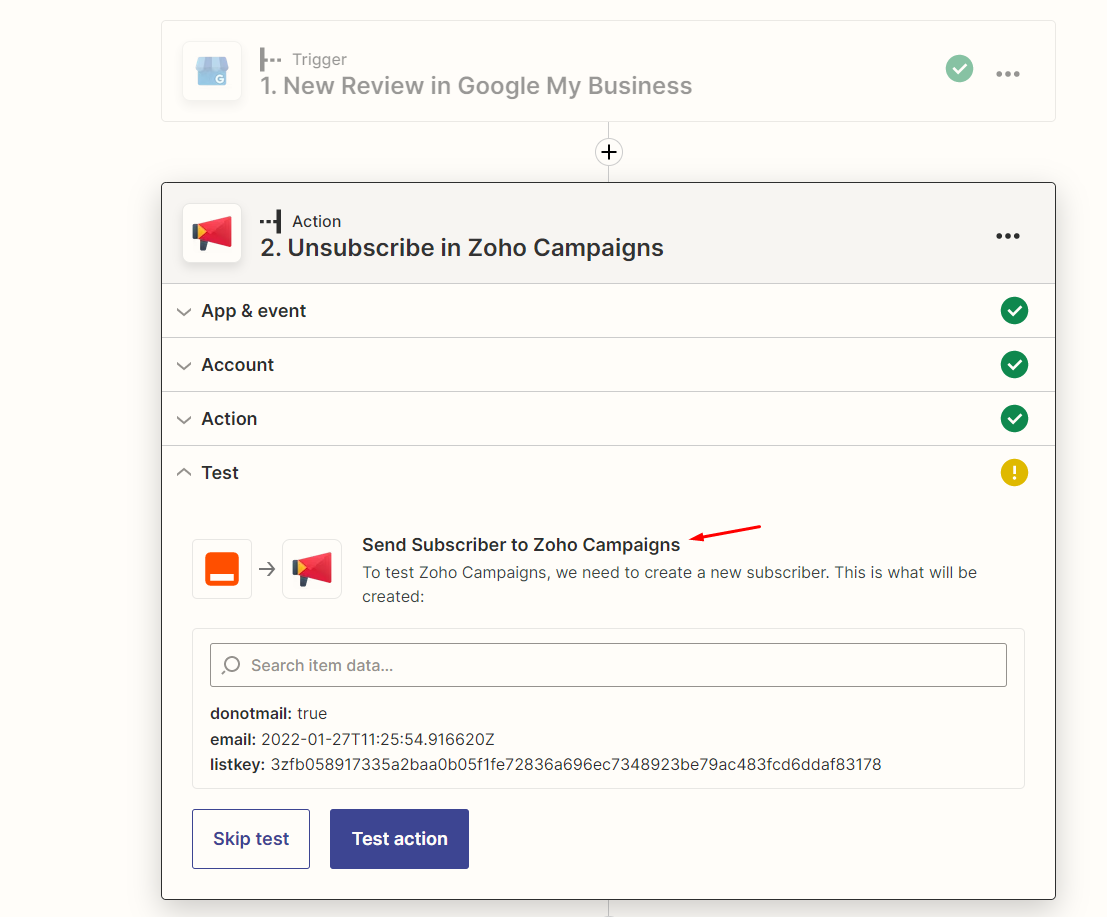Click the Account green check icon

coord(1014,364)
